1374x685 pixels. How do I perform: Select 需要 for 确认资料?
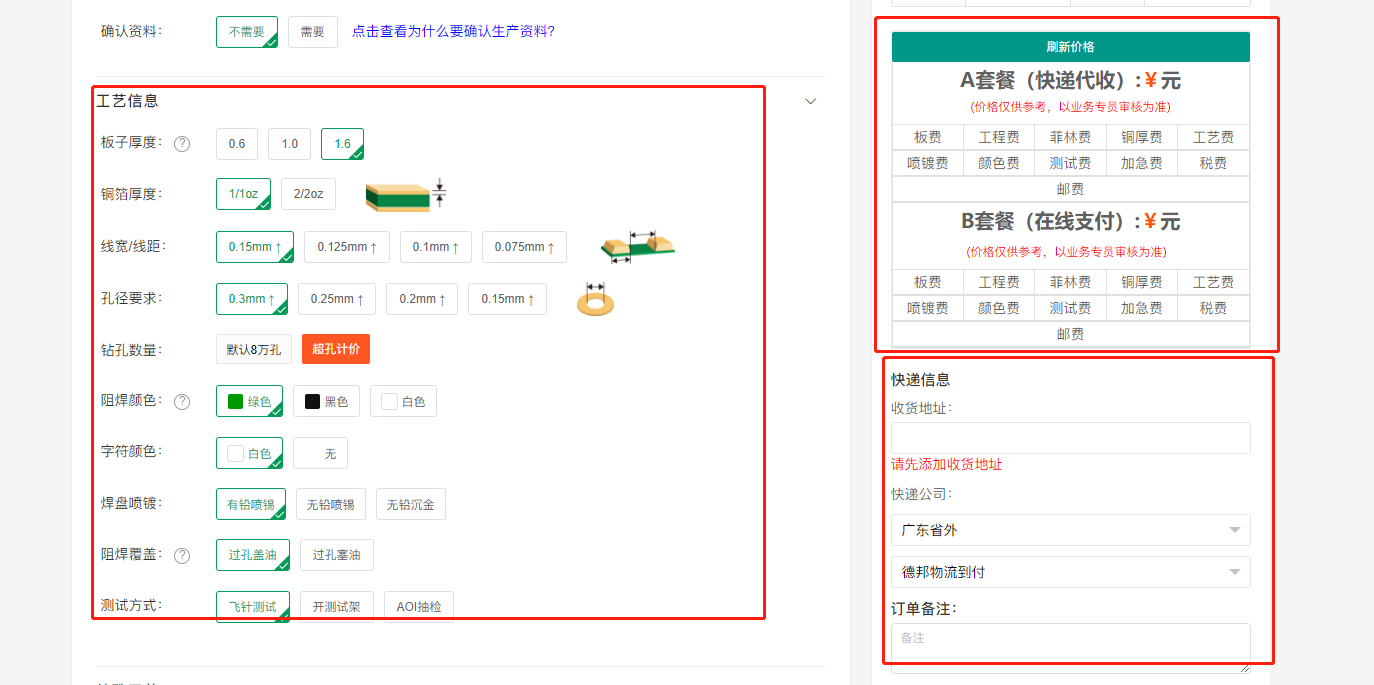(312, 31)
